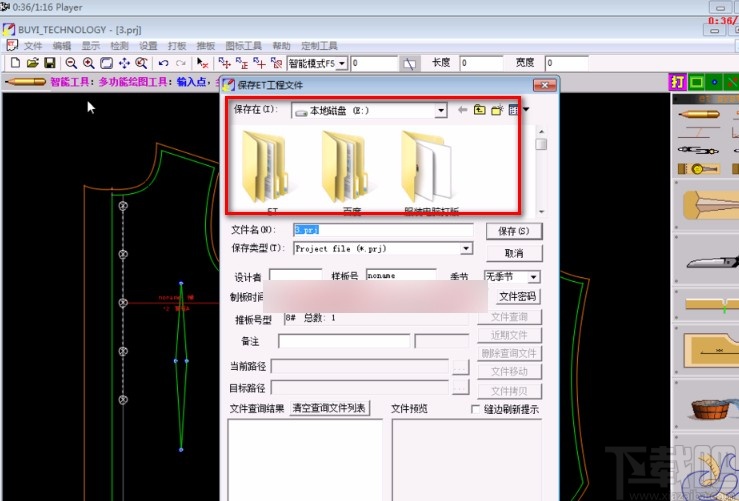Screen dimensions: 739x501
Task: Click the folder list vertical scrollbar in dialog
Action: pyautogui.click(x=541, y=171)
